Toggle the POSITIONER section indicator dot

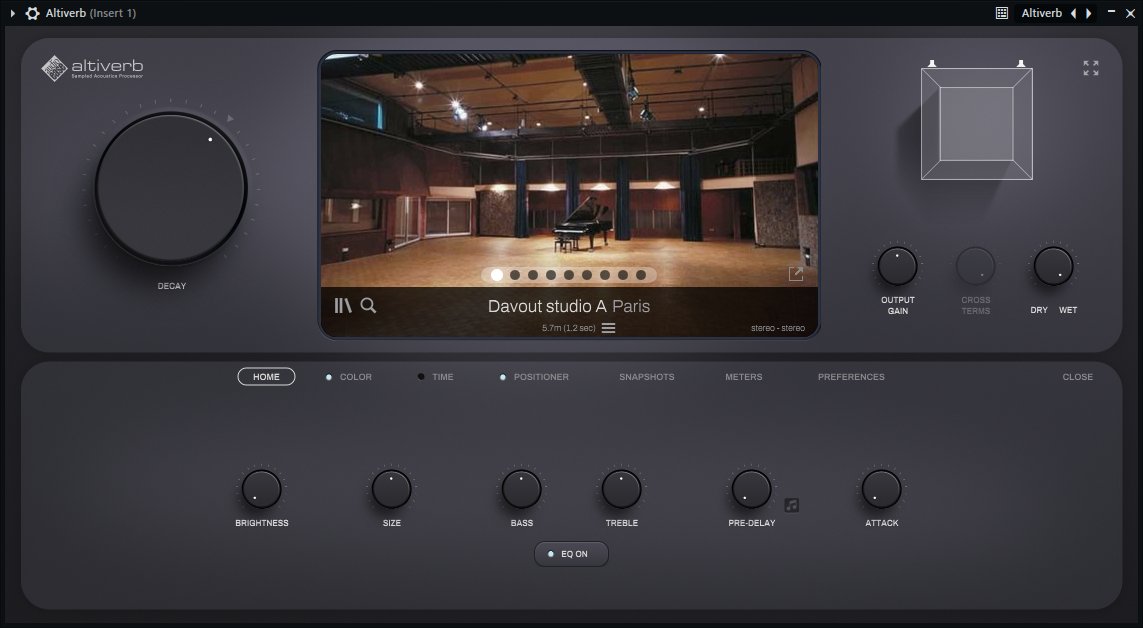pos(502,377)
